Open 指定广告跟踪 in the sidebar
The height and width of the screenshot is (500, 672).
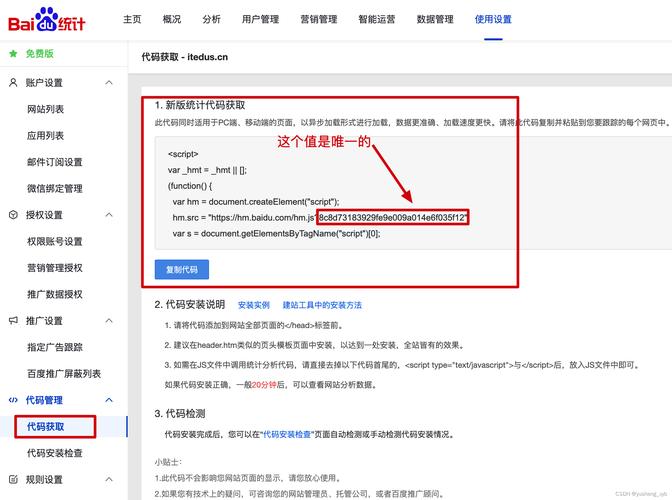[55, 347]
